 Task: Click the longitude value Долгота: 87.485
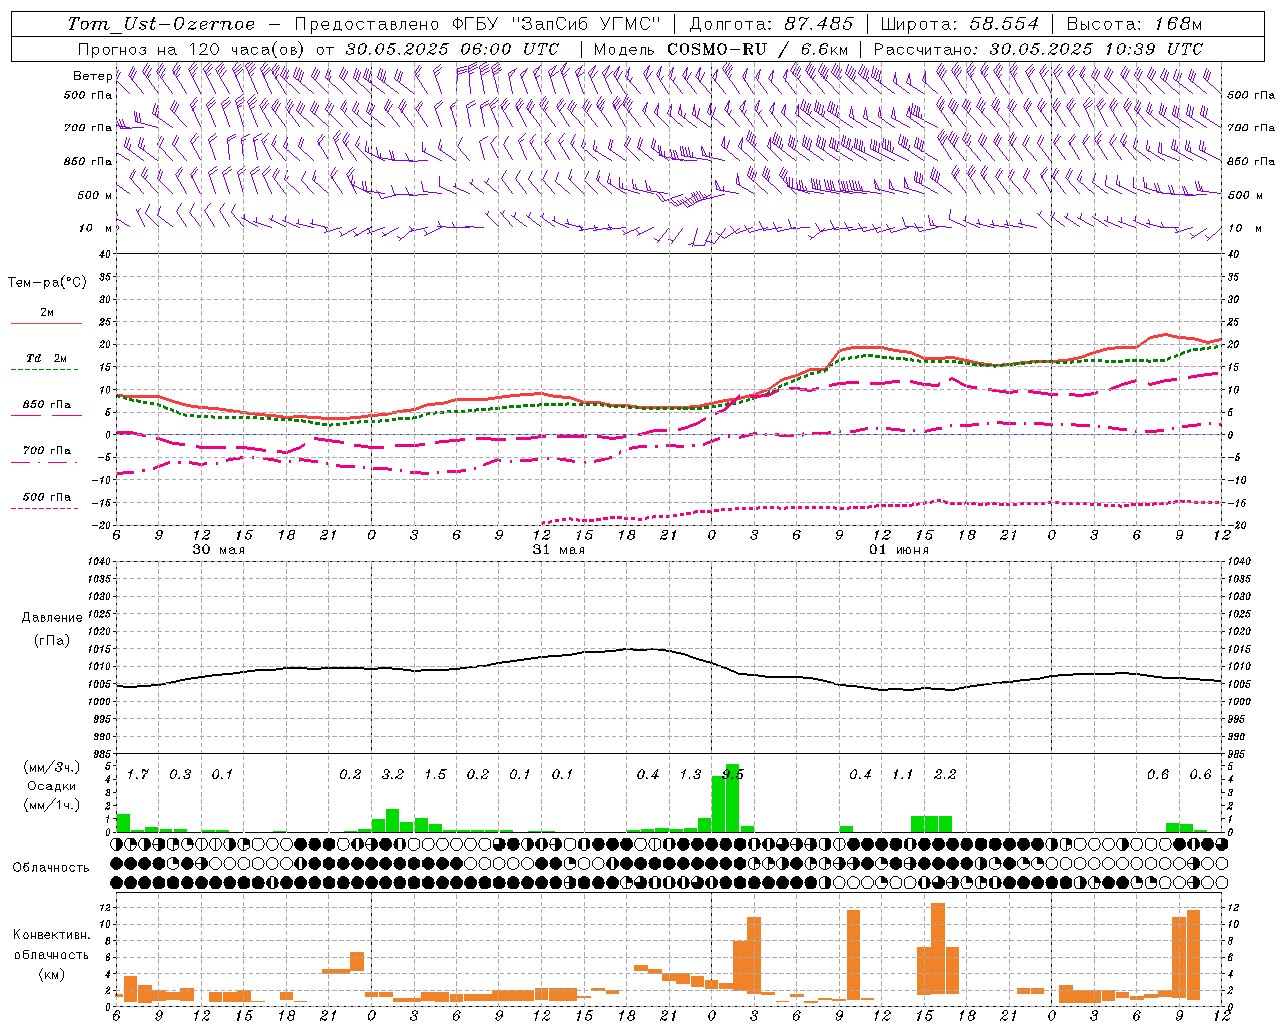point(772,24)
